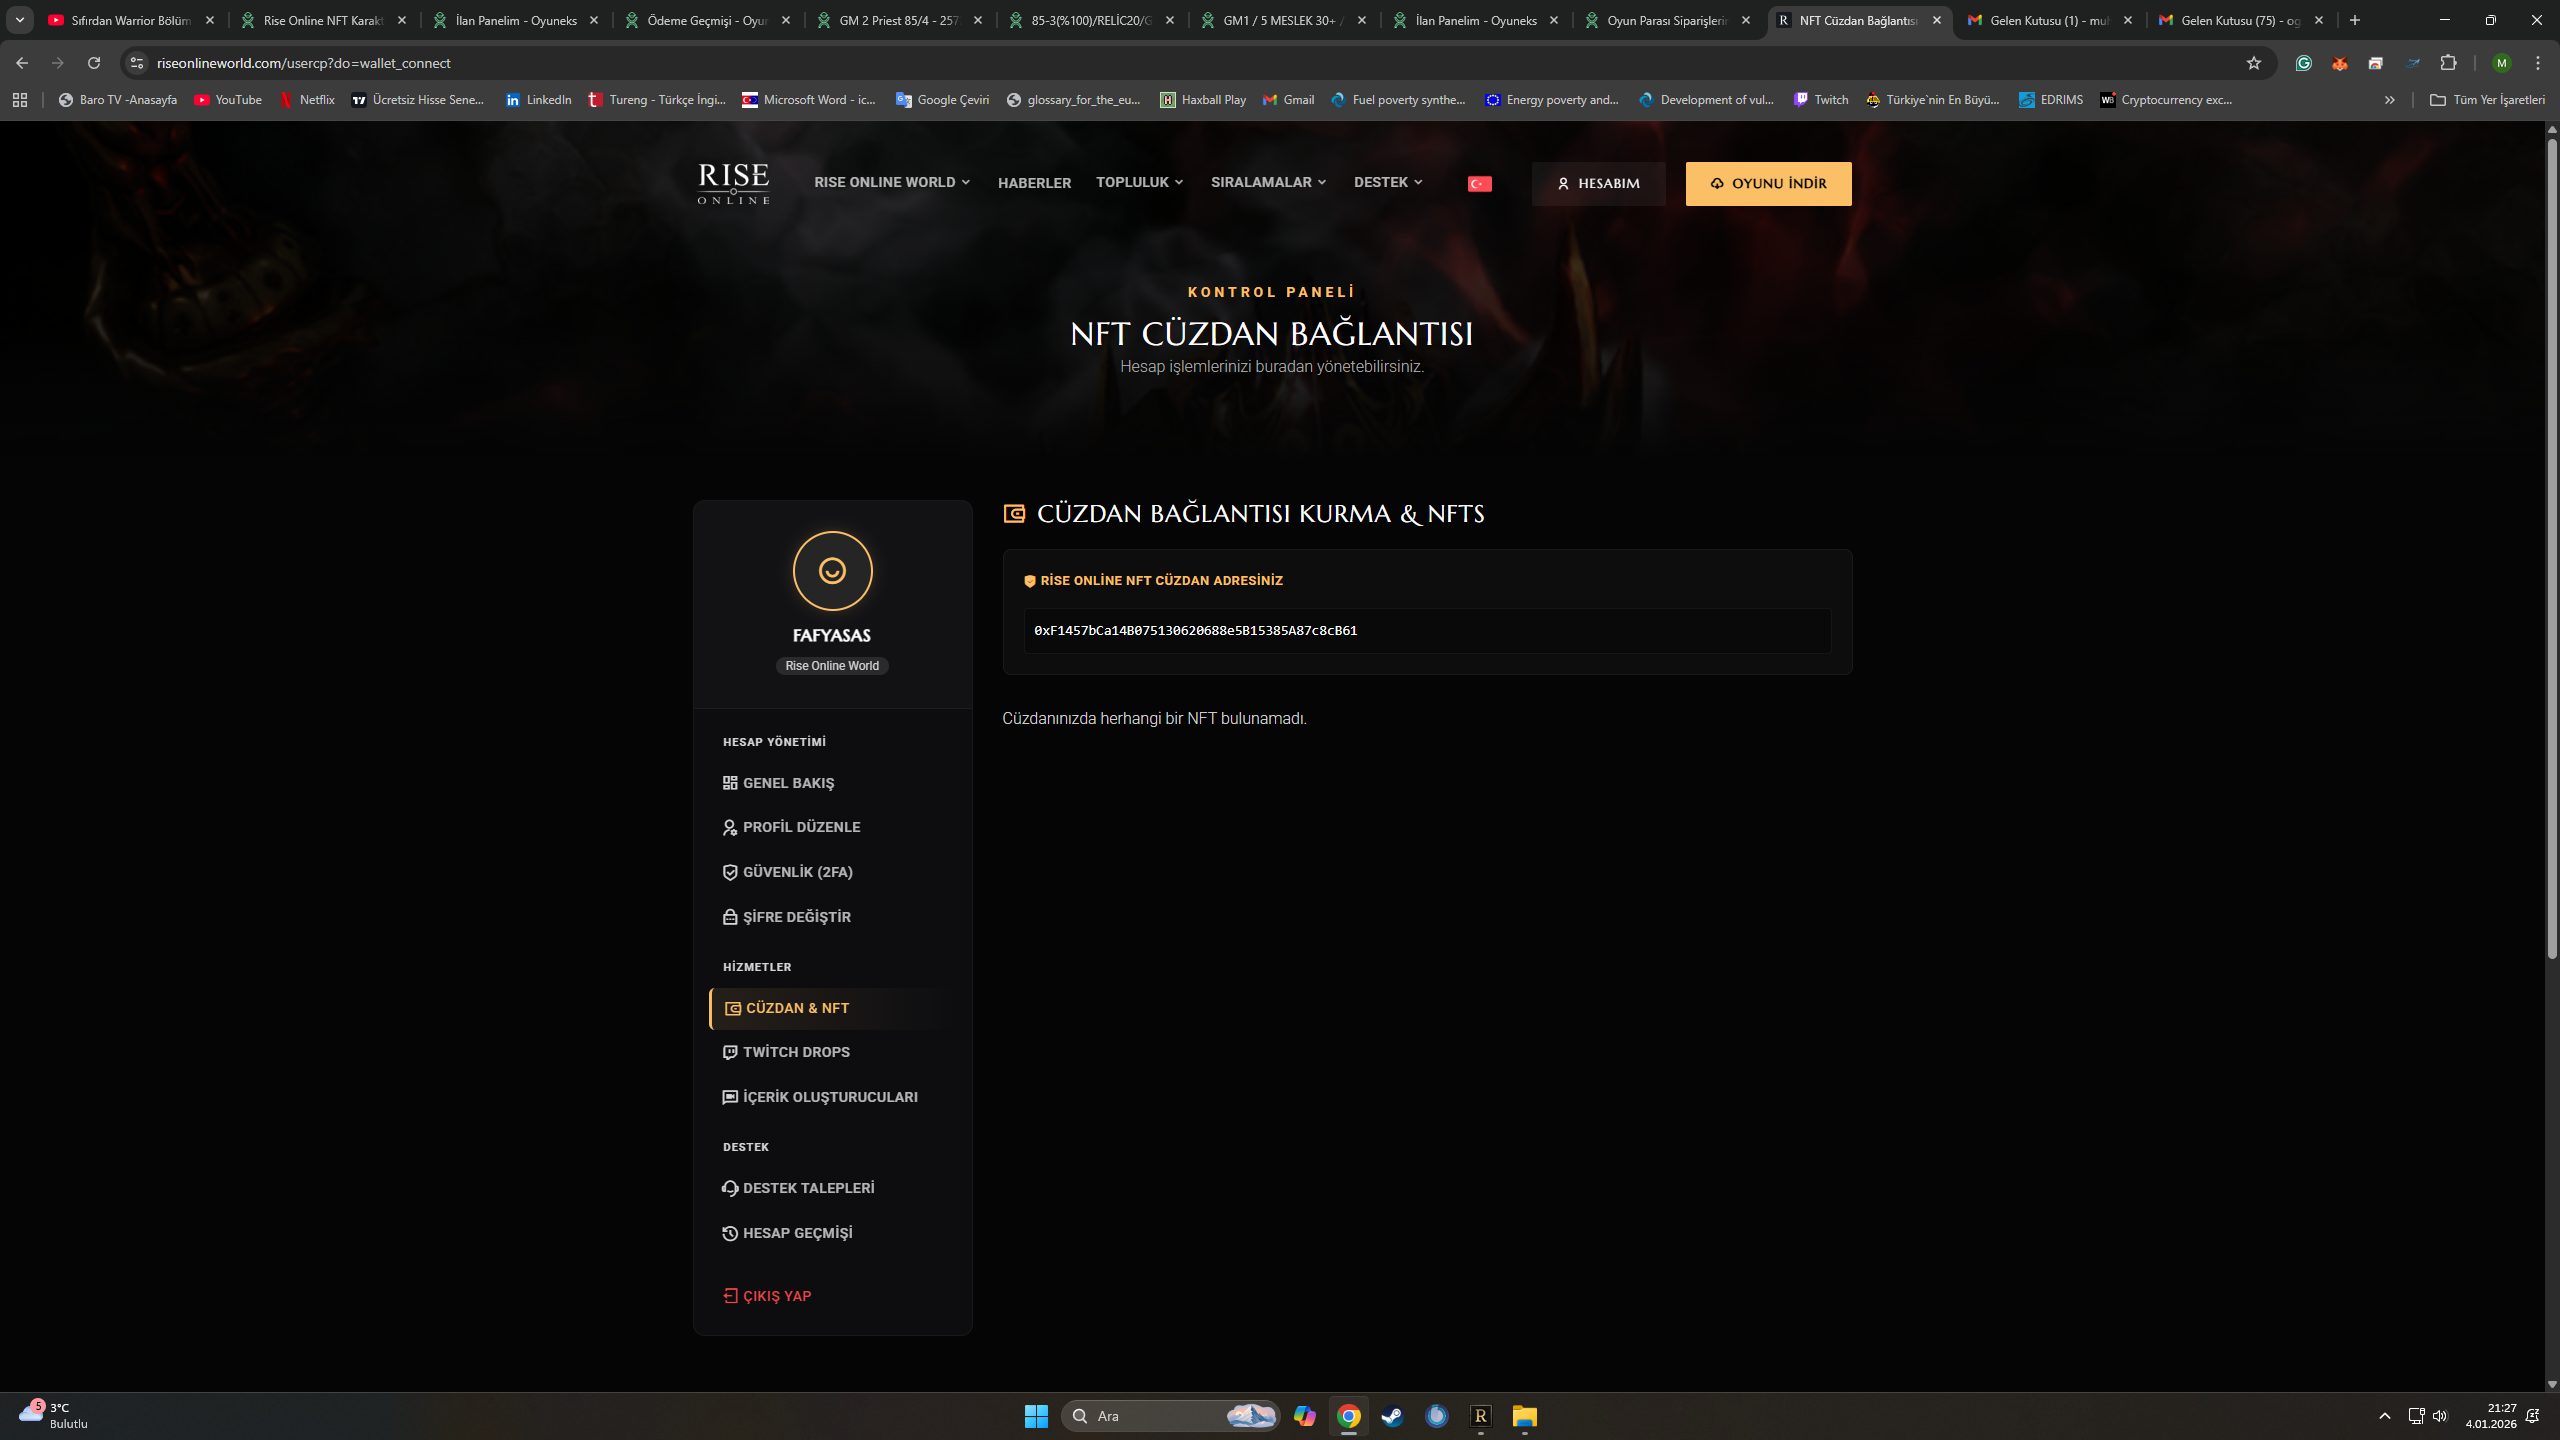
Task: Click the Grammarly extension icon
Action: tap(2304, 63)
